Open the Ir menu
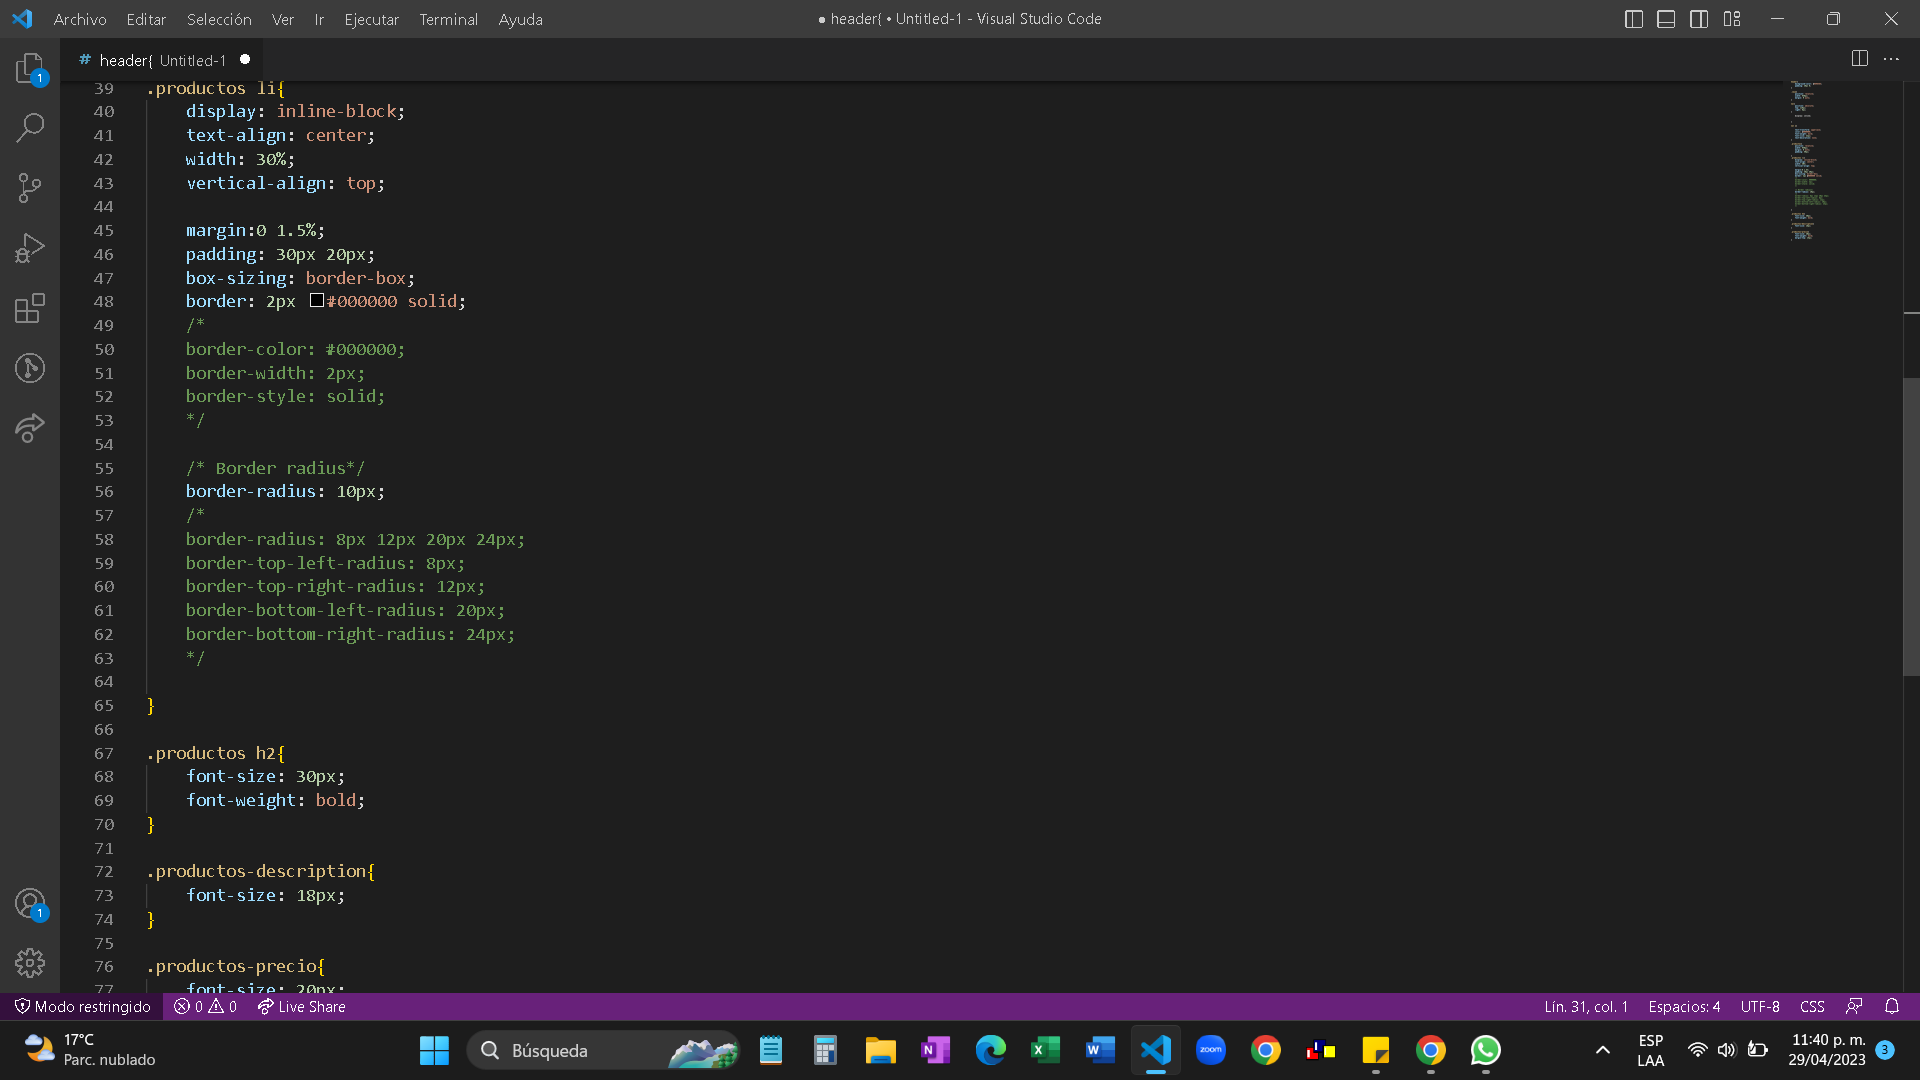Viewport: 1920px width, 1080px height. 319,19
